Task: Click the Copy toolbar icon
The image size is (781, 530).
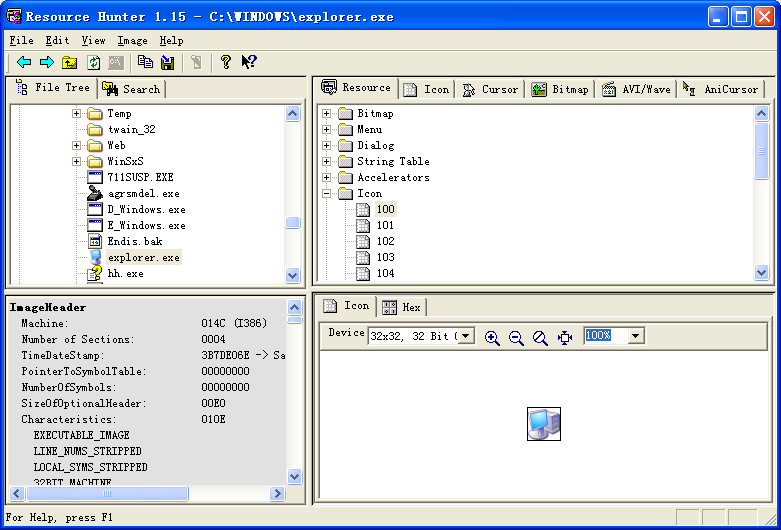Action: 145,62
